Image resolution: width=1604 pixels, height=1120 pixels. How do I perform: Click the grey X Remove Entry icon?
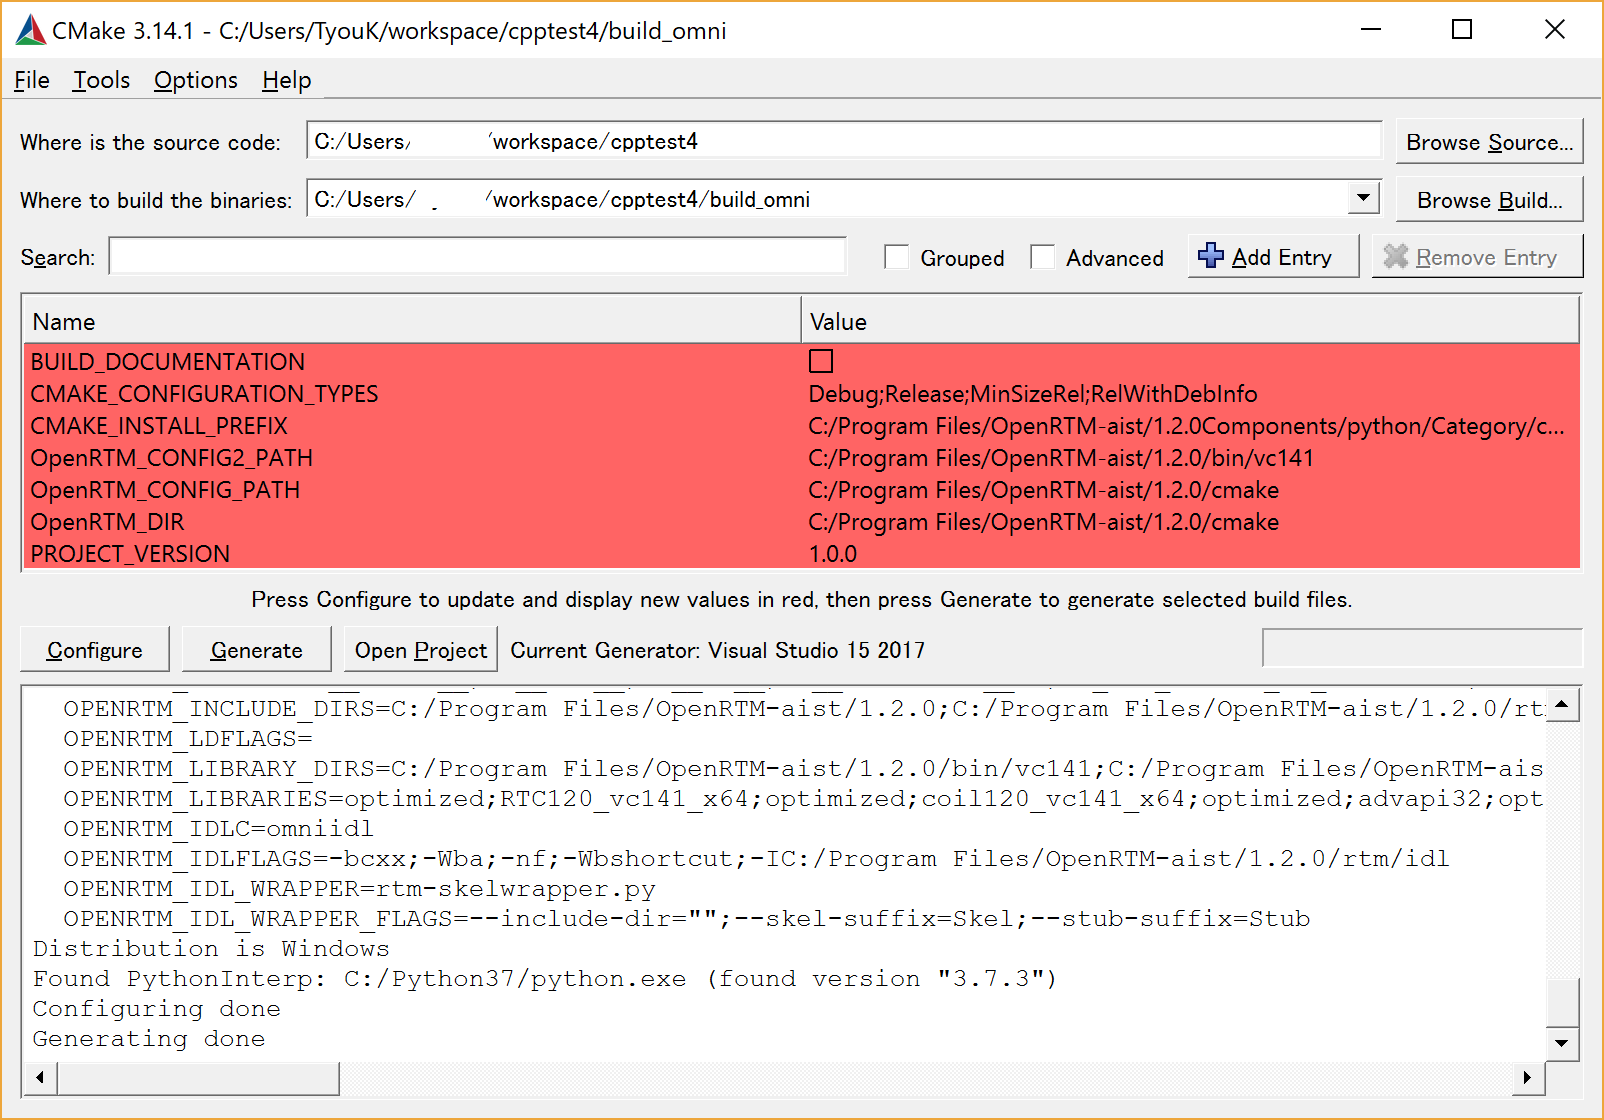click(1395, 257)
